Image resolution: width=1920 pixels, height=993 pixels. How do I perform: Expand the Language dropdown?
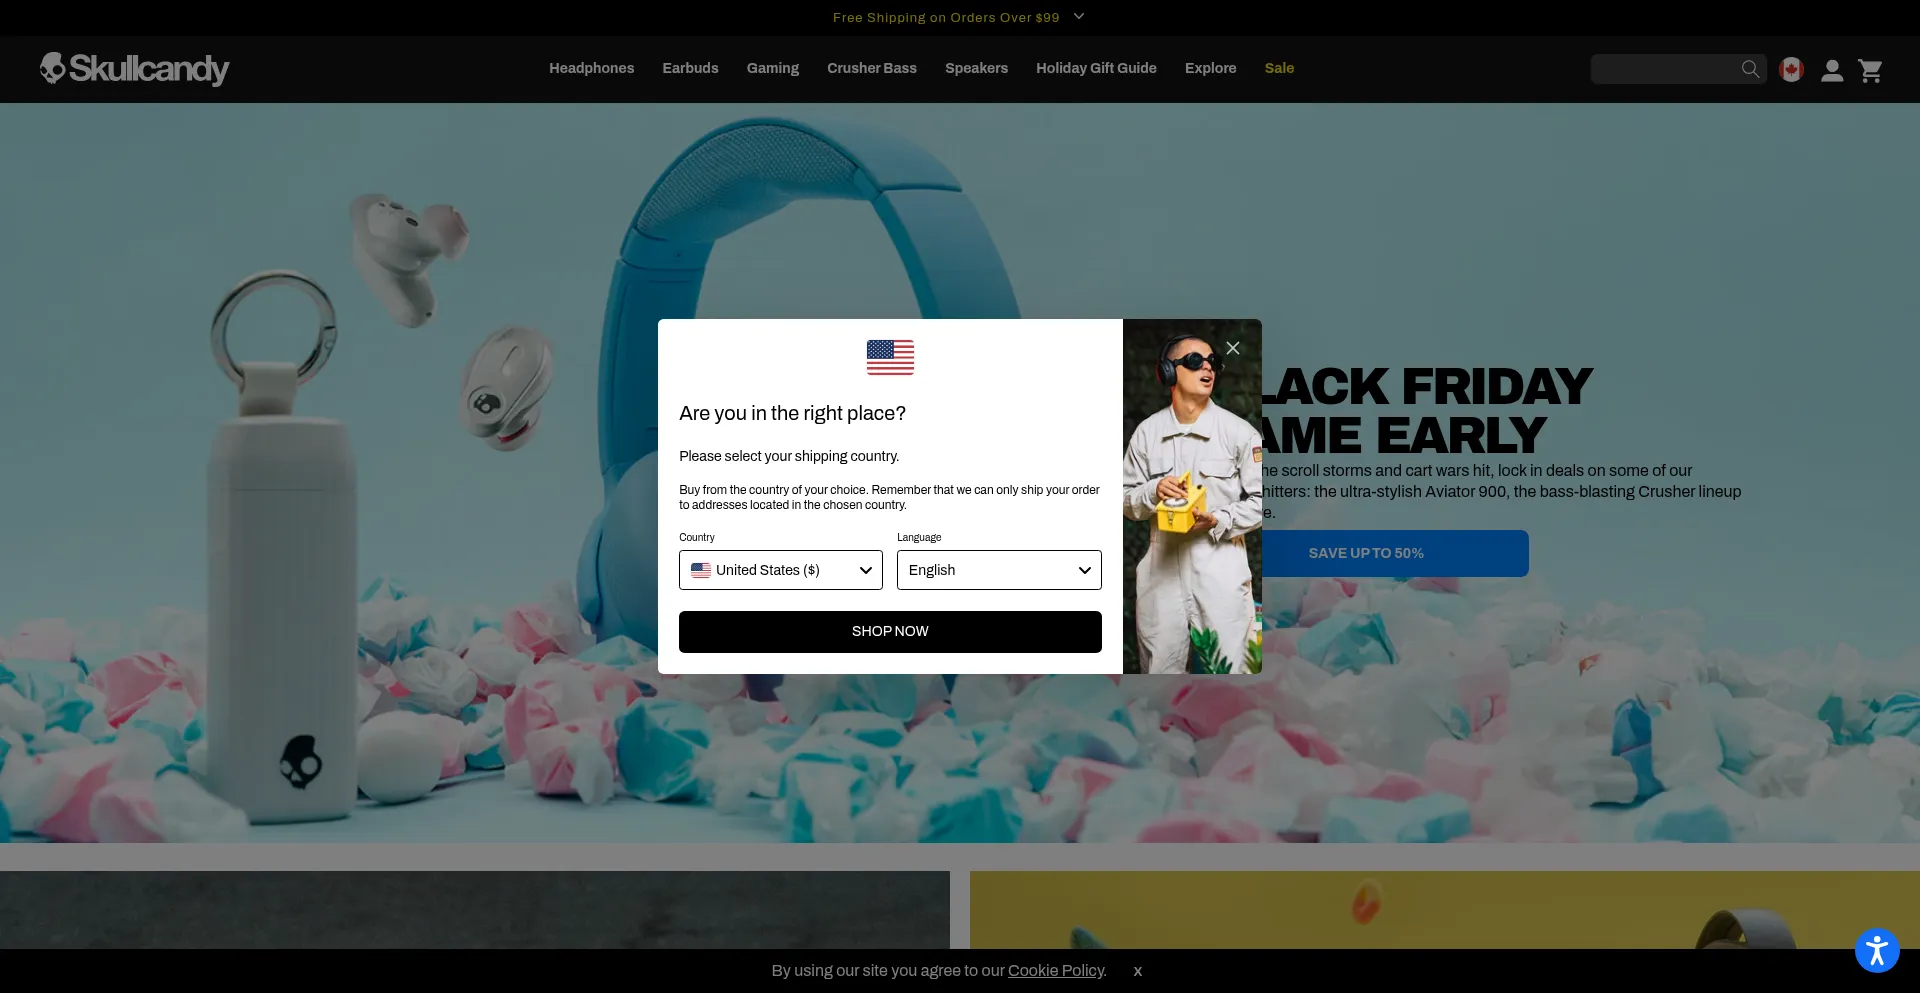[999, 570]
